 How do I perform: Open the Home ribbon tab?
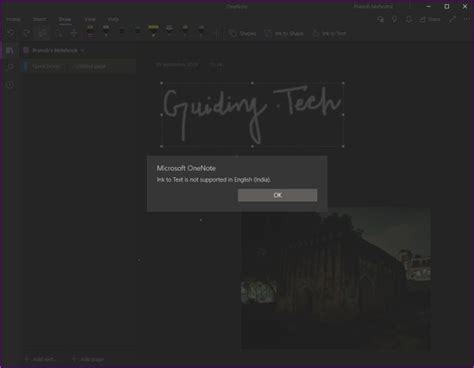pyautogui.click(x=13, y=19)
